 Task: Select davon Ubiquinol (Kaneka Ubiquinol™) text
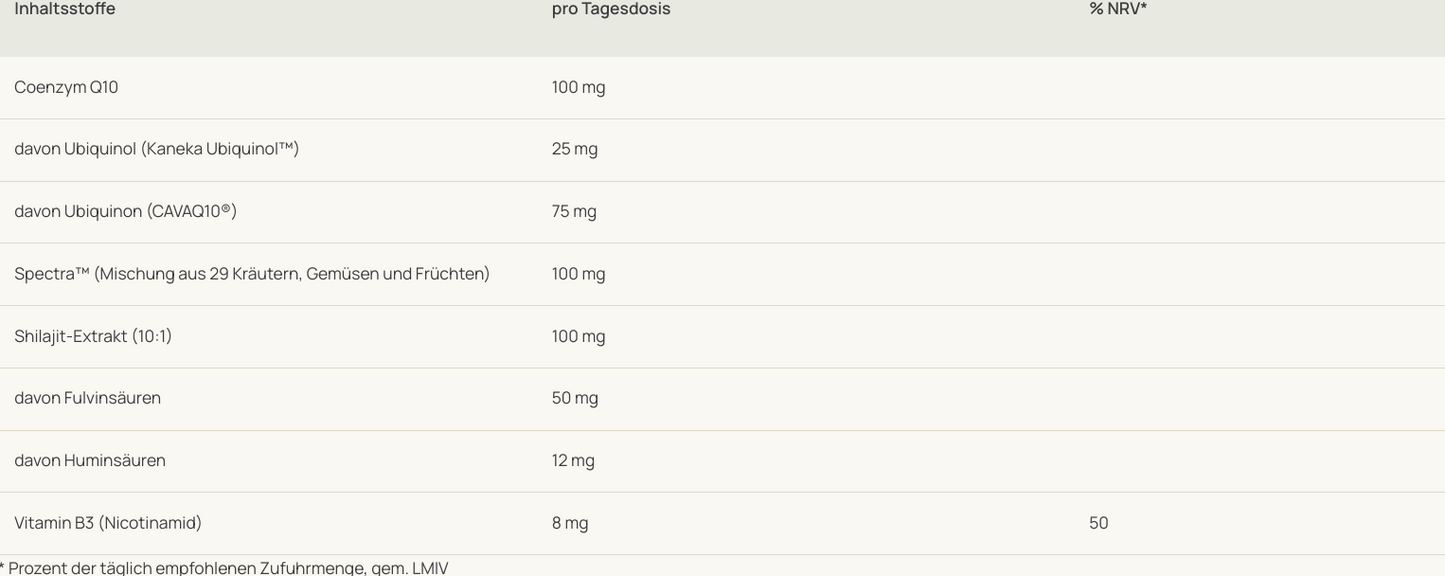coord(157,149)
